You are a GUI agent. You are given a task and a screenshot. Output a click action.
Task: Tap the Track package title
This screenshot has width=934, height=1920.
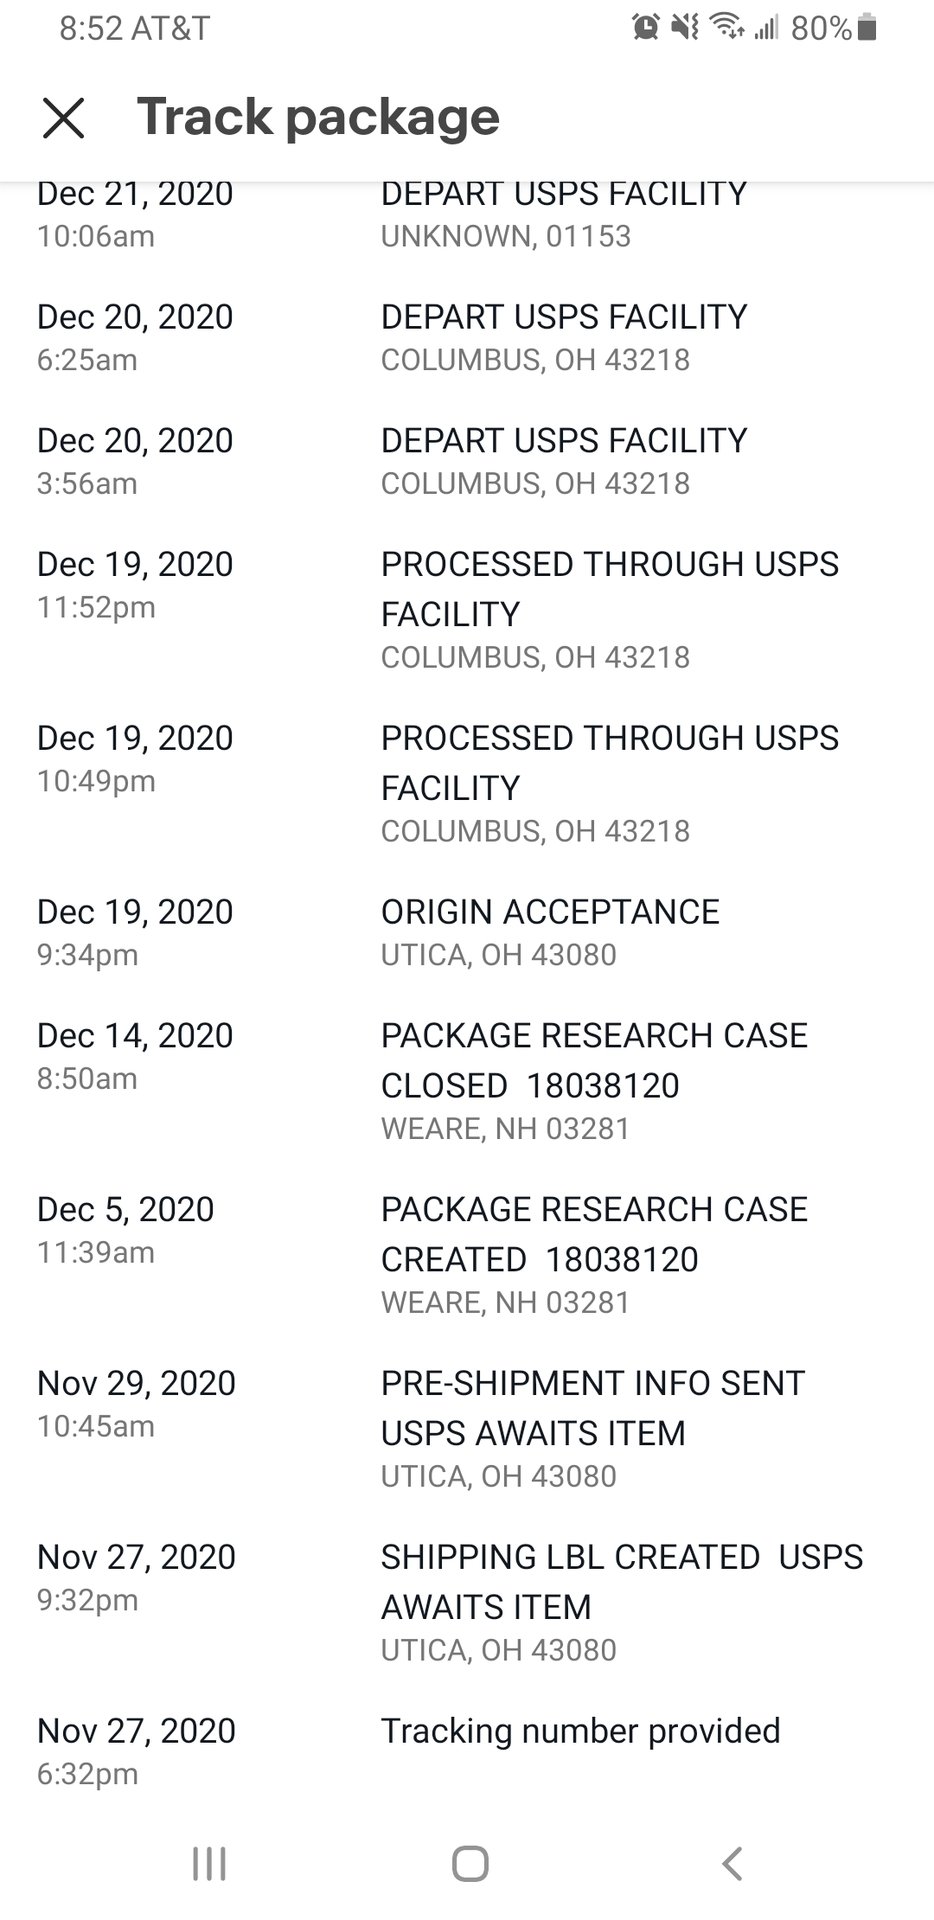pos(318,117)
